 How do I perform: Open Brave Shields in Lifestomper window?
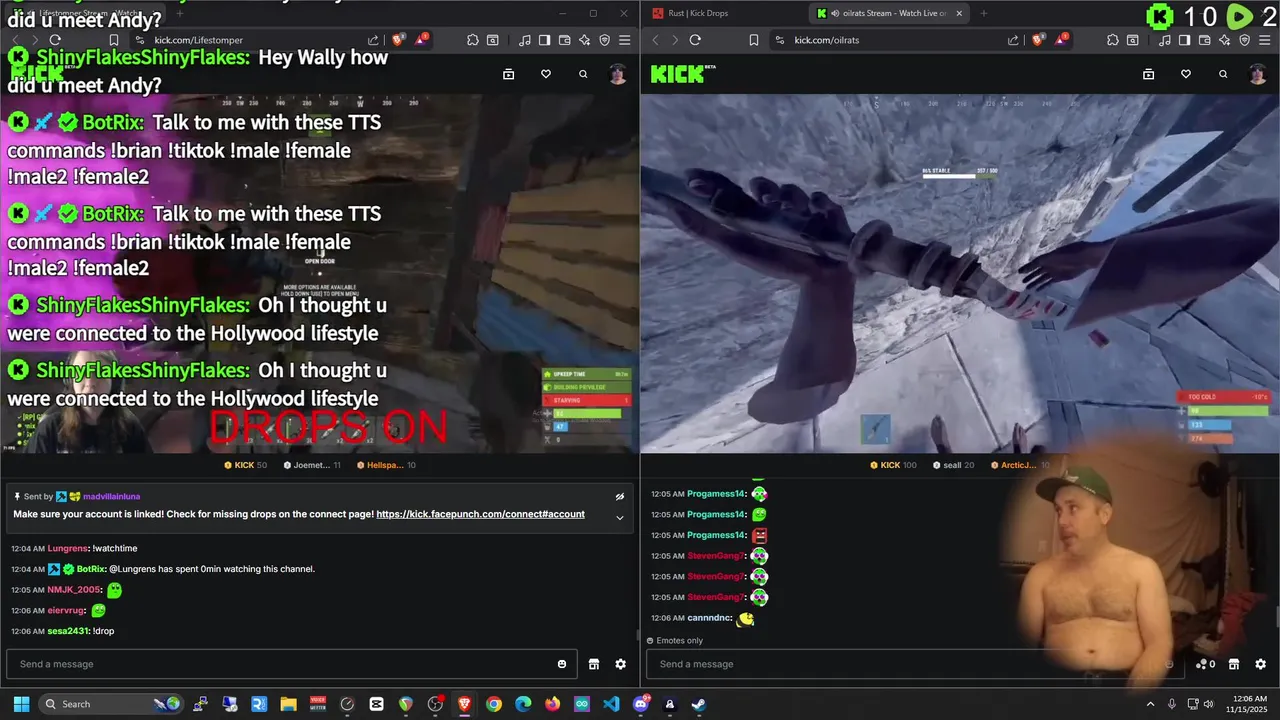click(398, 40)
